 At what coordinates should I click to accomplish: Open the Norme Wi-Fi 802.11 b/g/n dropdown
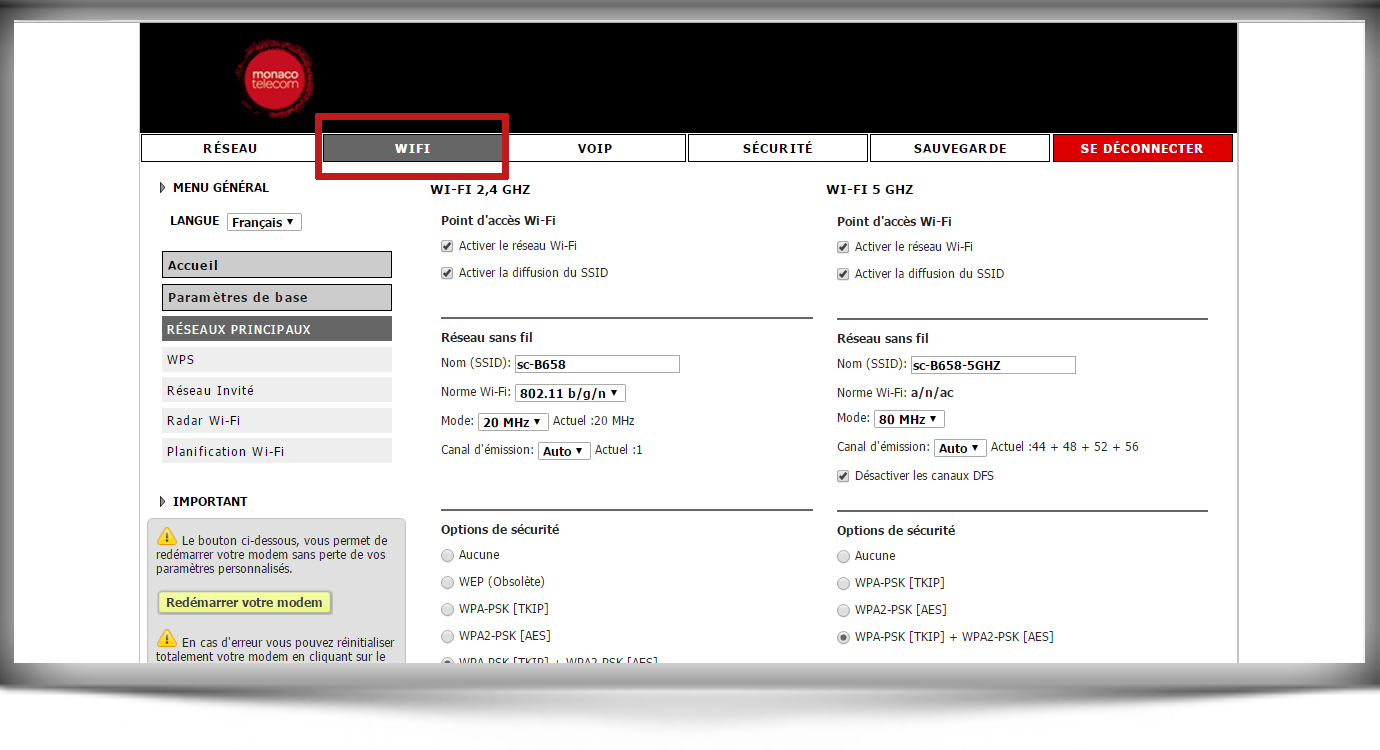pyautogui.click(x=571, y=393)
